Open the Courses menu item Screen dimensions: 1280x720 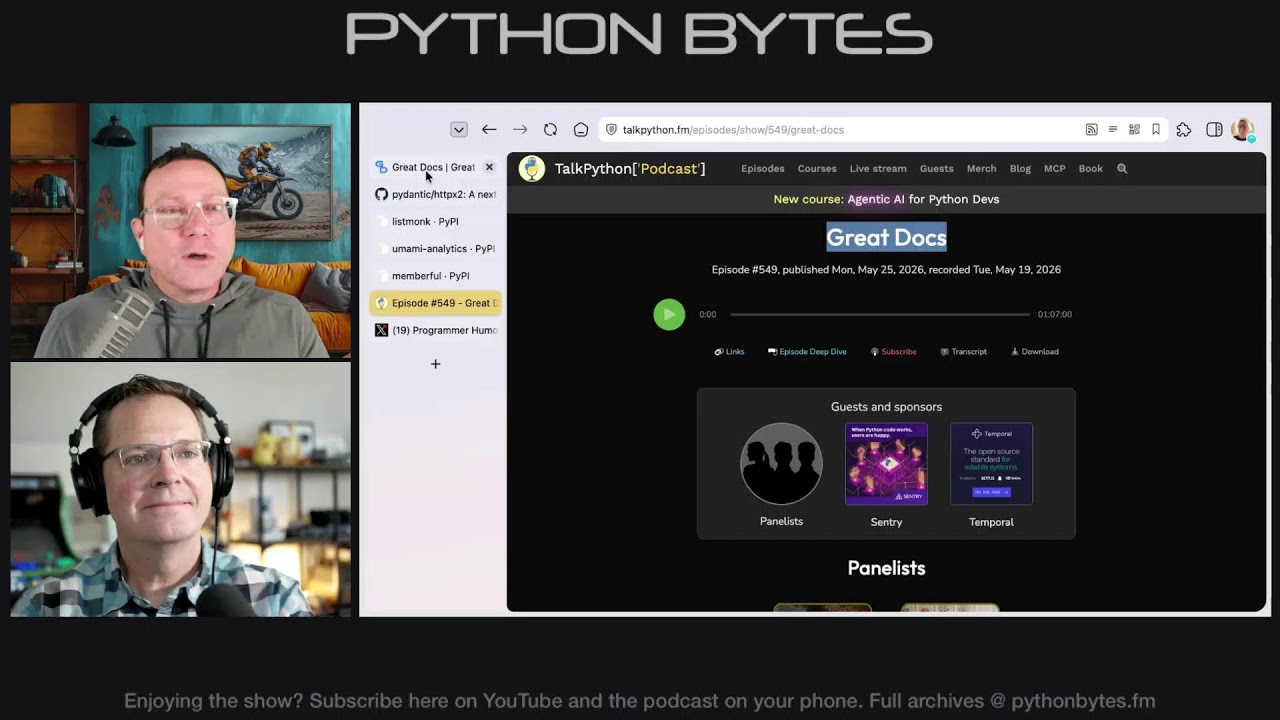pyautogui.click(x=817, y=169)
